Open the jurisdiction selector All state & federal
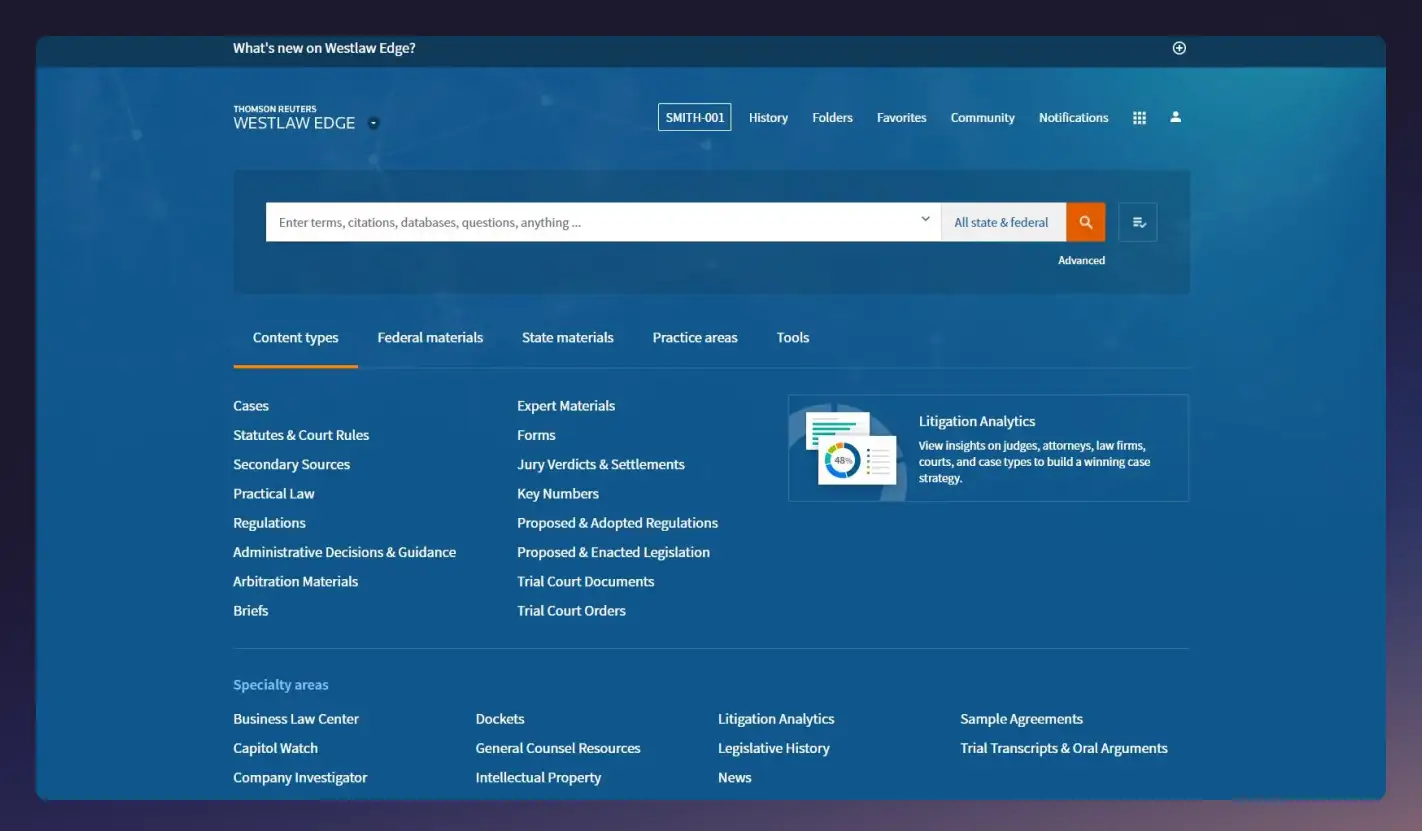This screenshot has width=1422, height=831. [x=1002, y=222]
